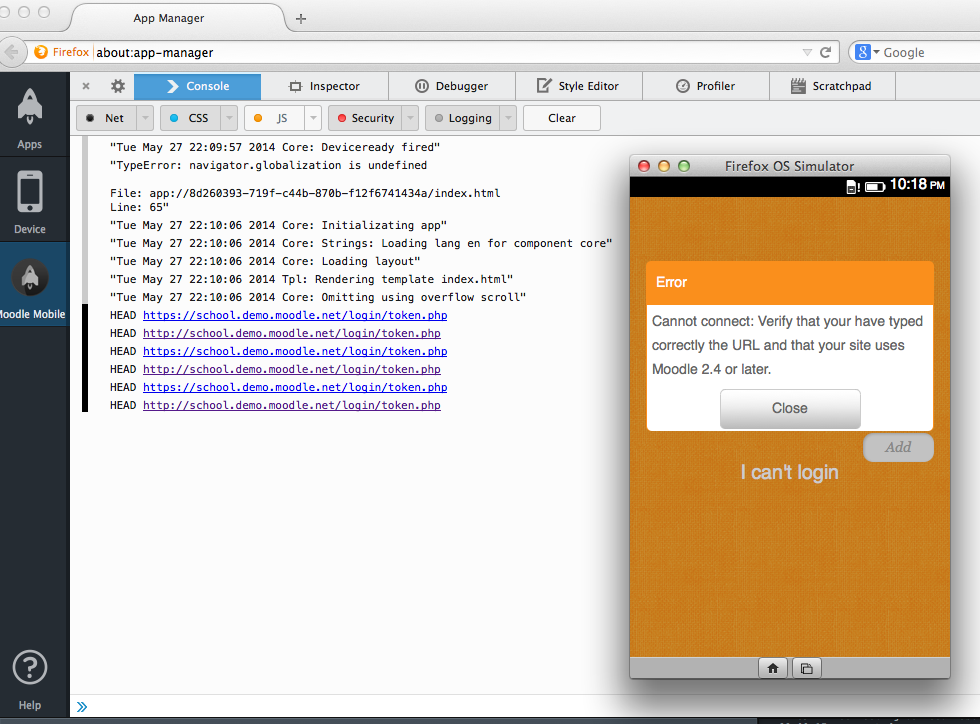Toggle the Net filter button
Viewport: 980px width, 724px height.
pyautogui.click(x=106, y=118)
